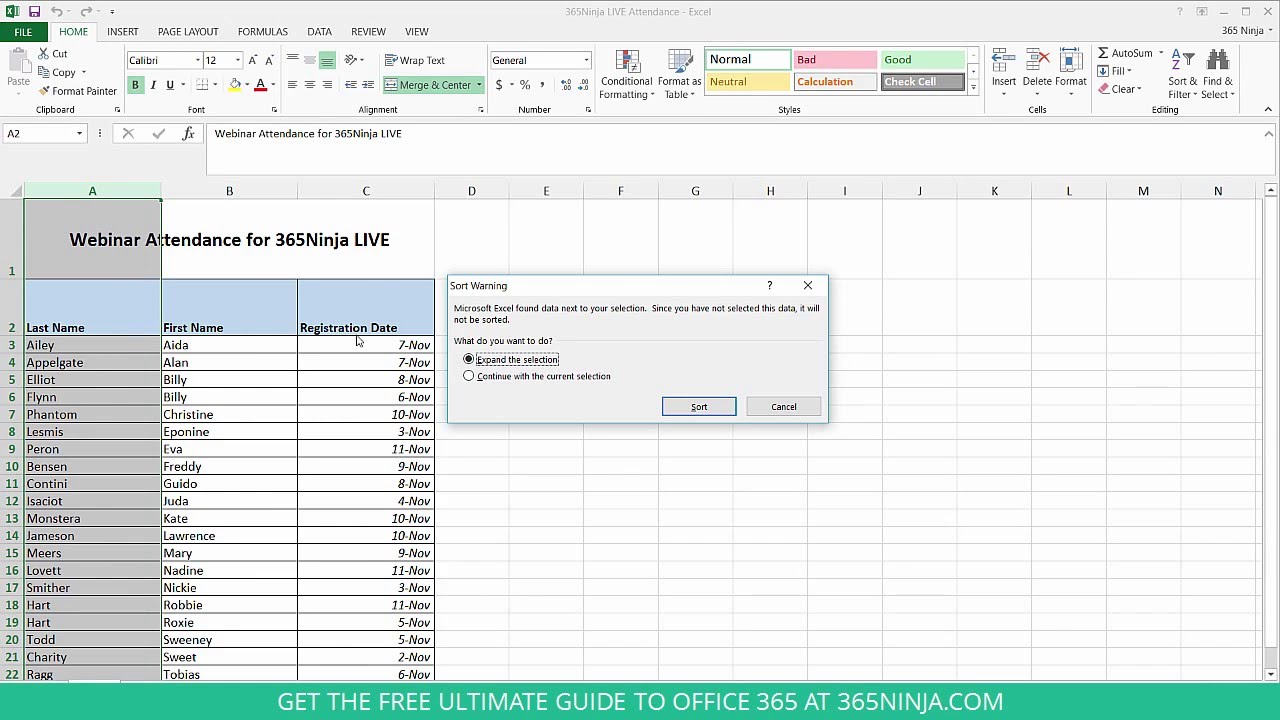Screen dimensions: 1280x720
Task: Apply Percent Style
Action: (x=525, y=85)
